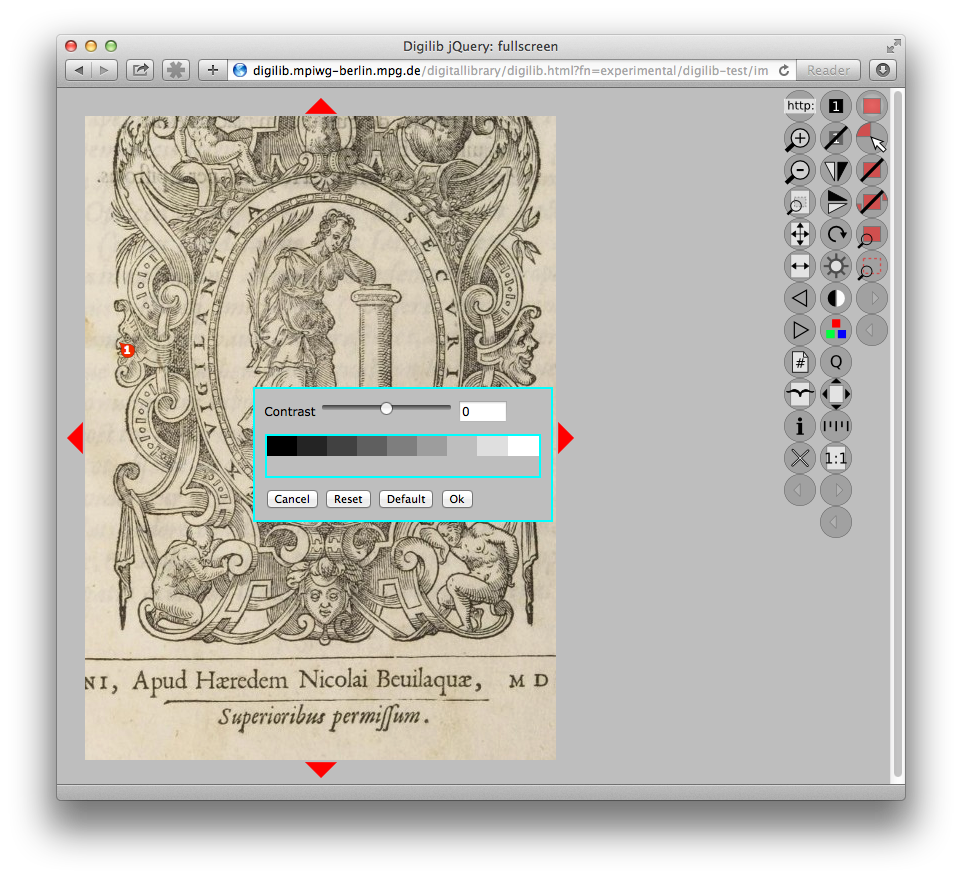Toggle fit-image-to-window sizing

[x=835, y=394]
